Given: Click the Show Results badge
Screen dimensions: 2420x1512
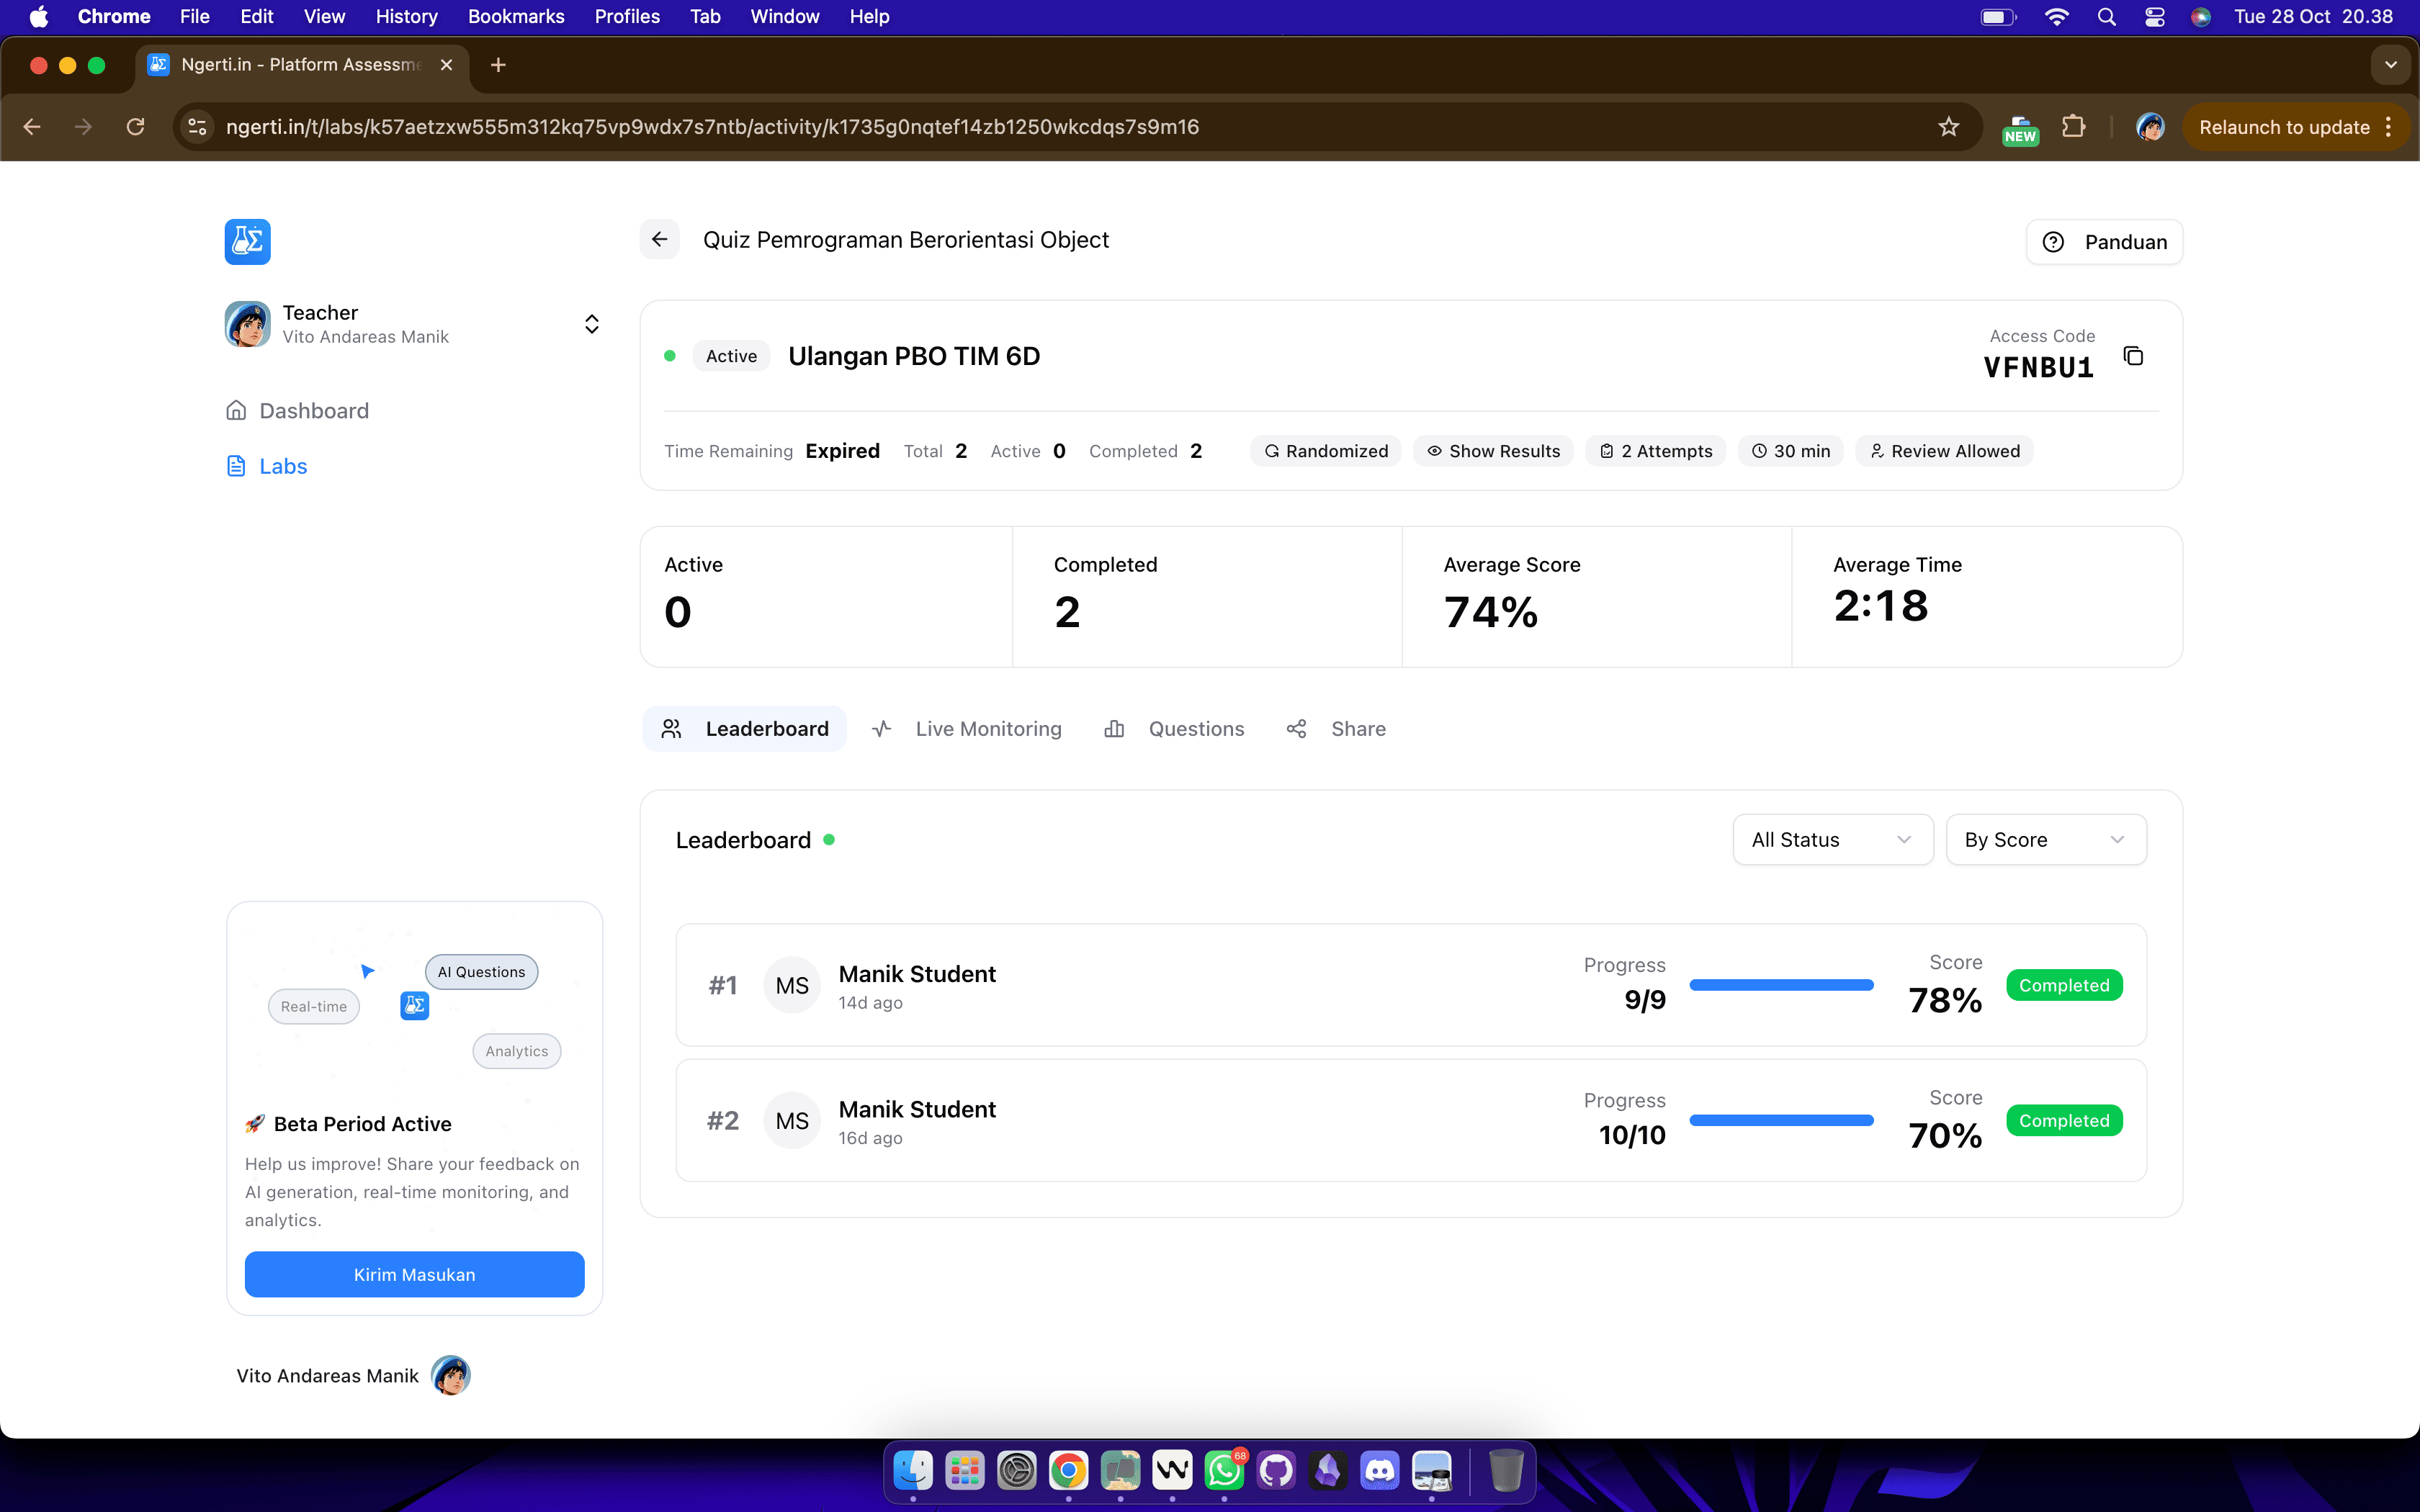Looking at the screenshot, I should pyautogui.click(x=1493, y=451).
